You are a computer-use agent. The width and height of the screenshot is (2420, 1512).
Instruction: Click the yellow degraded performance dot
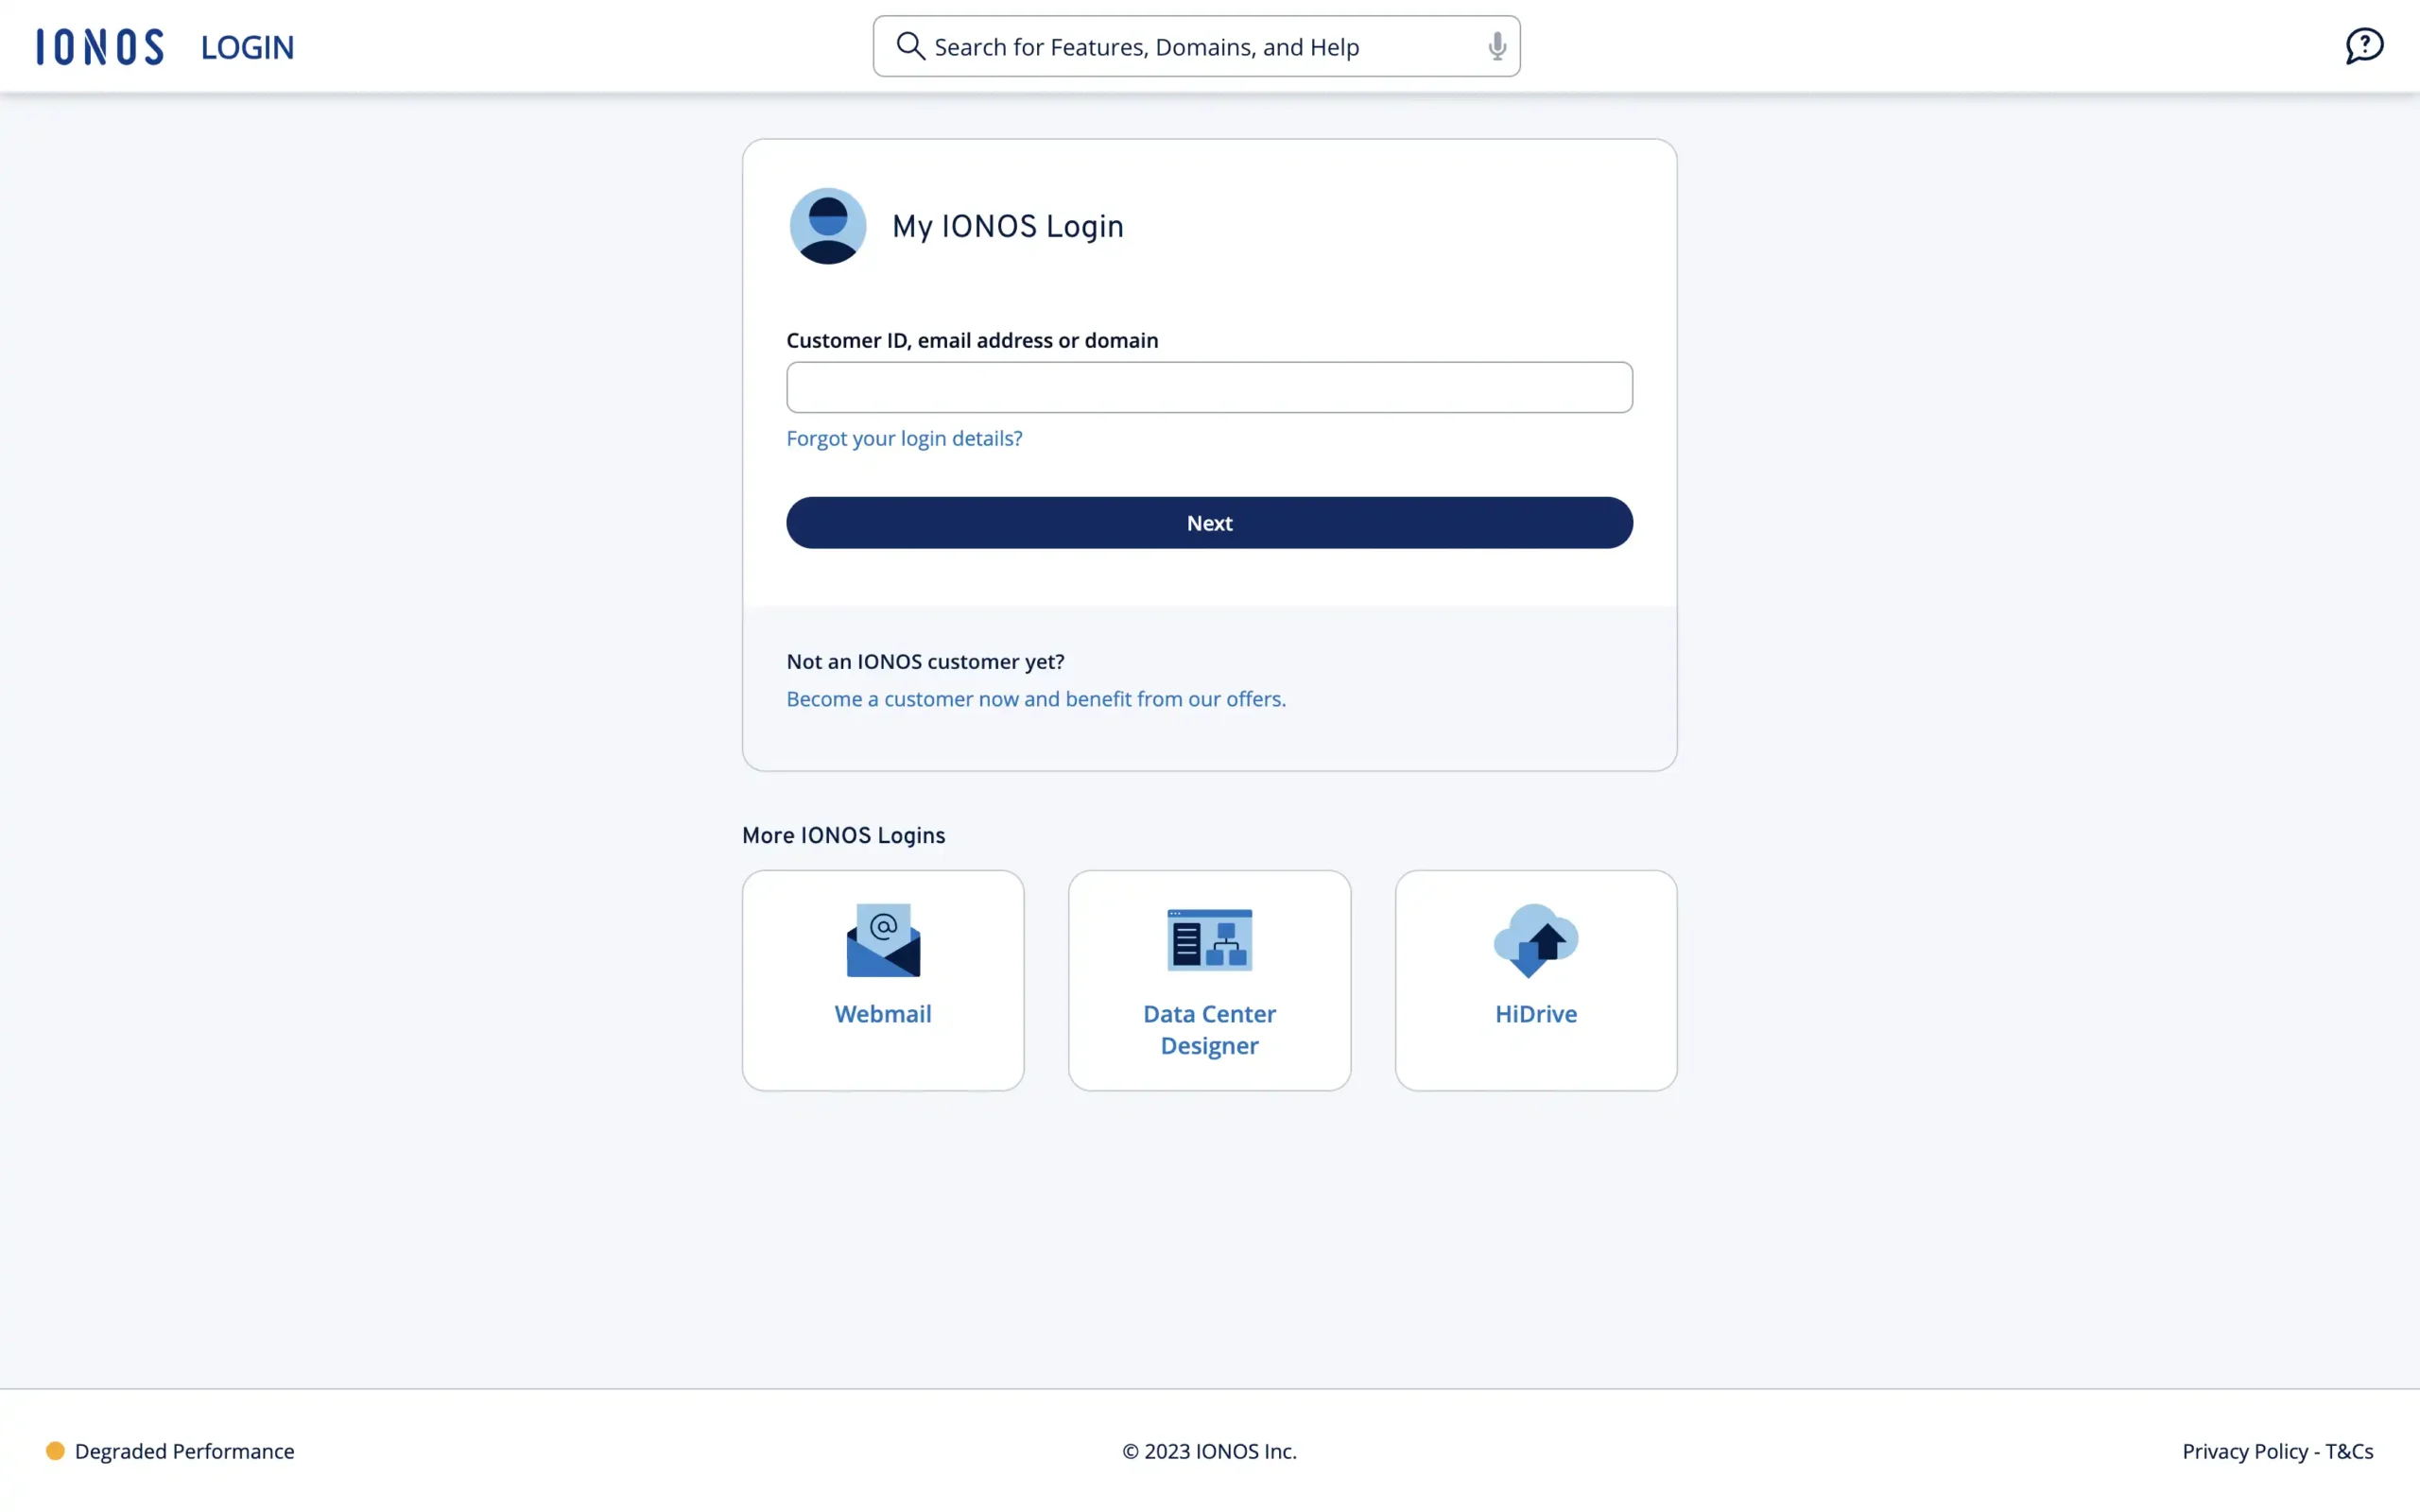pyautogui.click(x=54, y=1450)
